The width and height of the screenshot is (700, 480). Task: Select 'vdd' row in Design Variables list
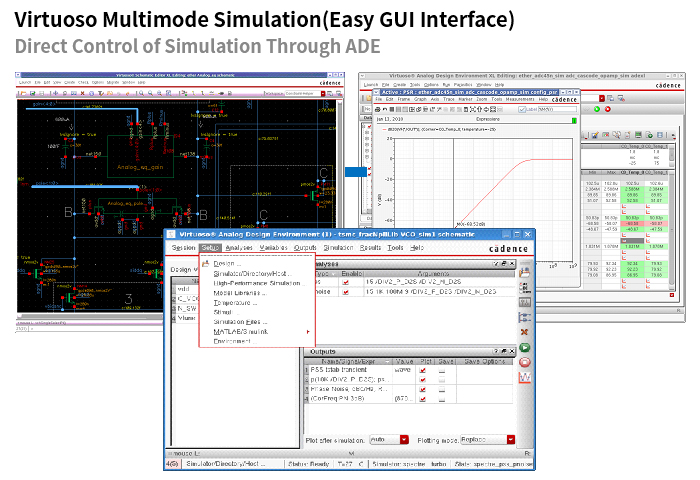click(187, 289)
